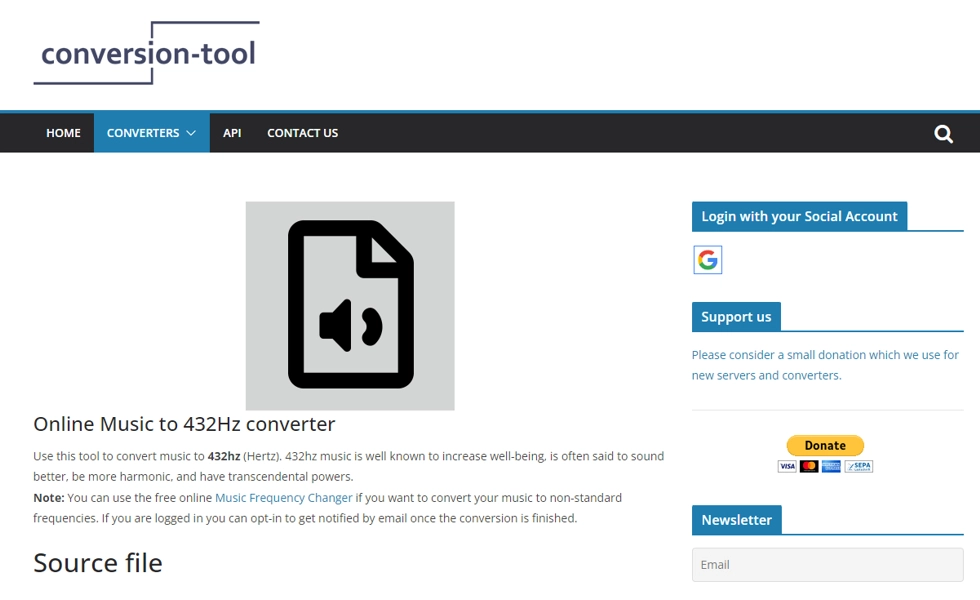Click the CONVERTERS menu label
Image resolution: width=980 pixels, height=600 pixels.
click(143, 132)
